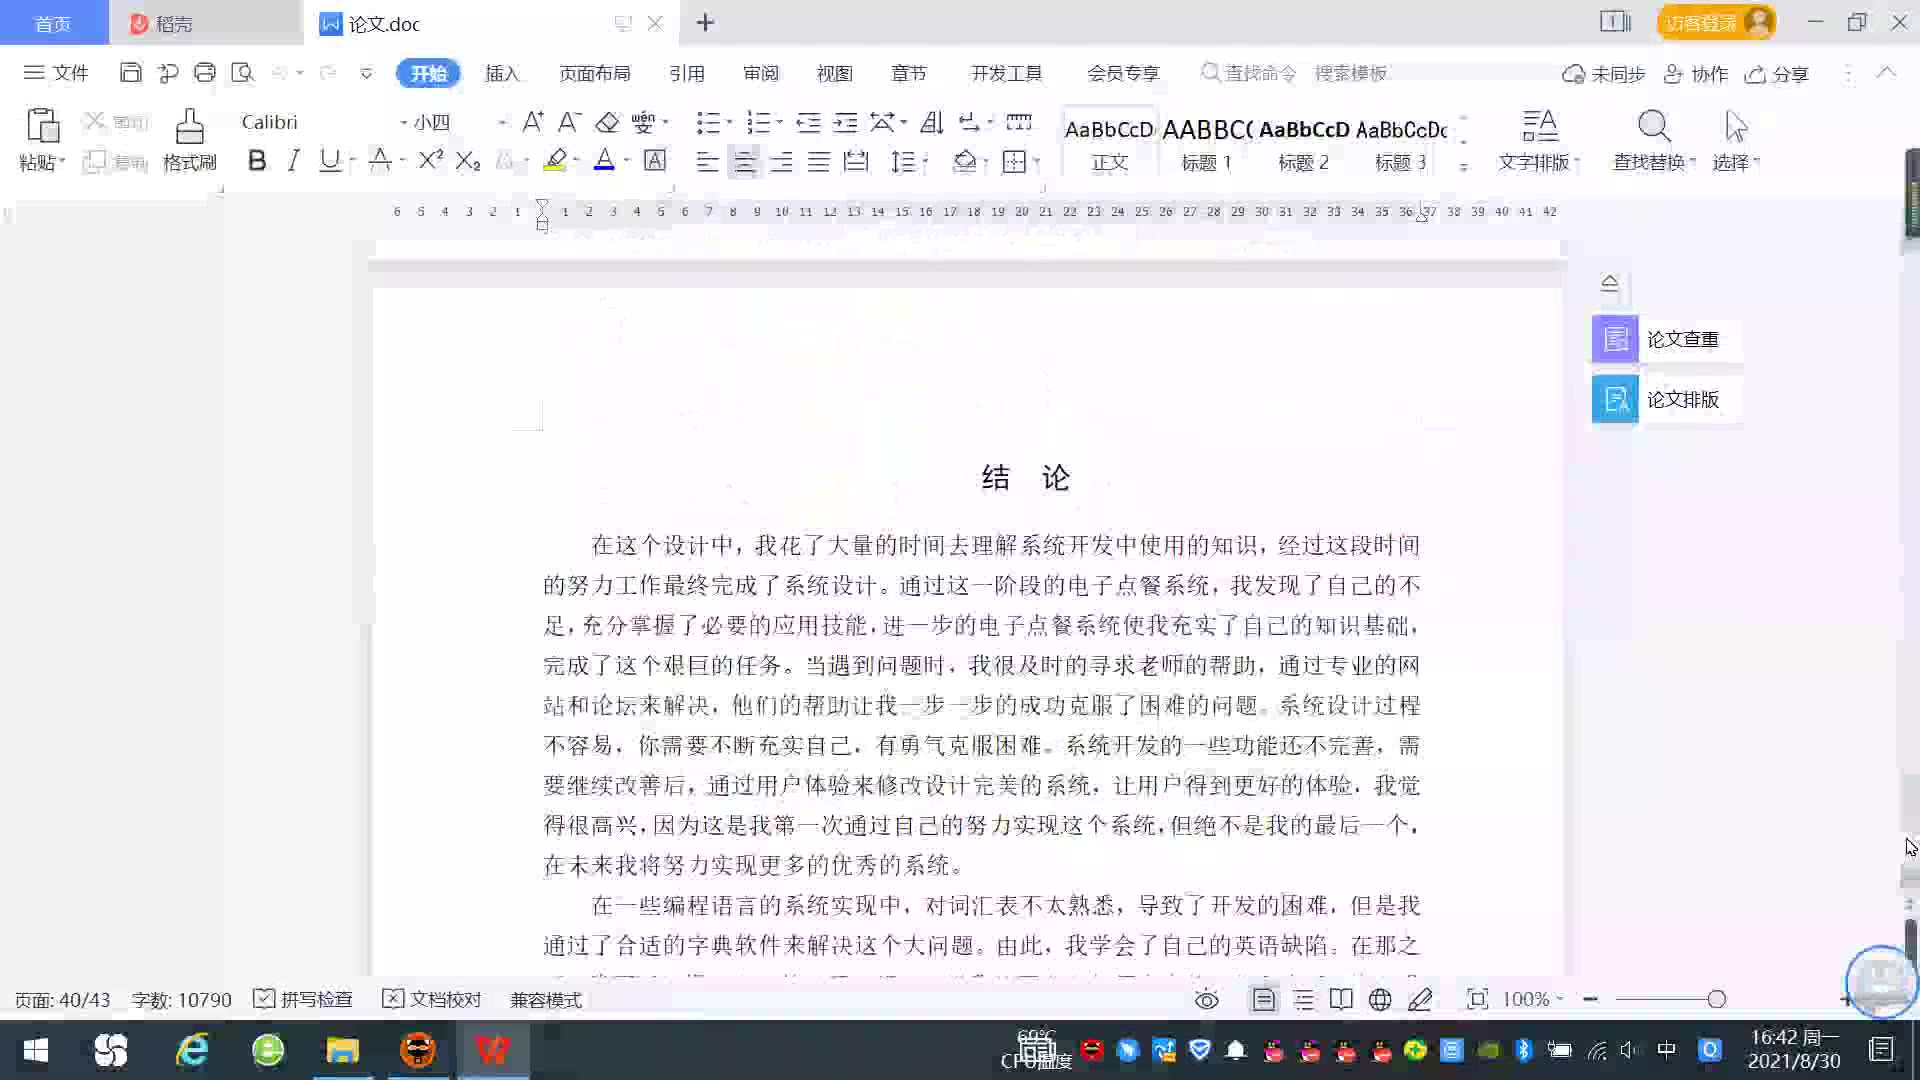Toggle Bold formatting

[x=257, y=160]
